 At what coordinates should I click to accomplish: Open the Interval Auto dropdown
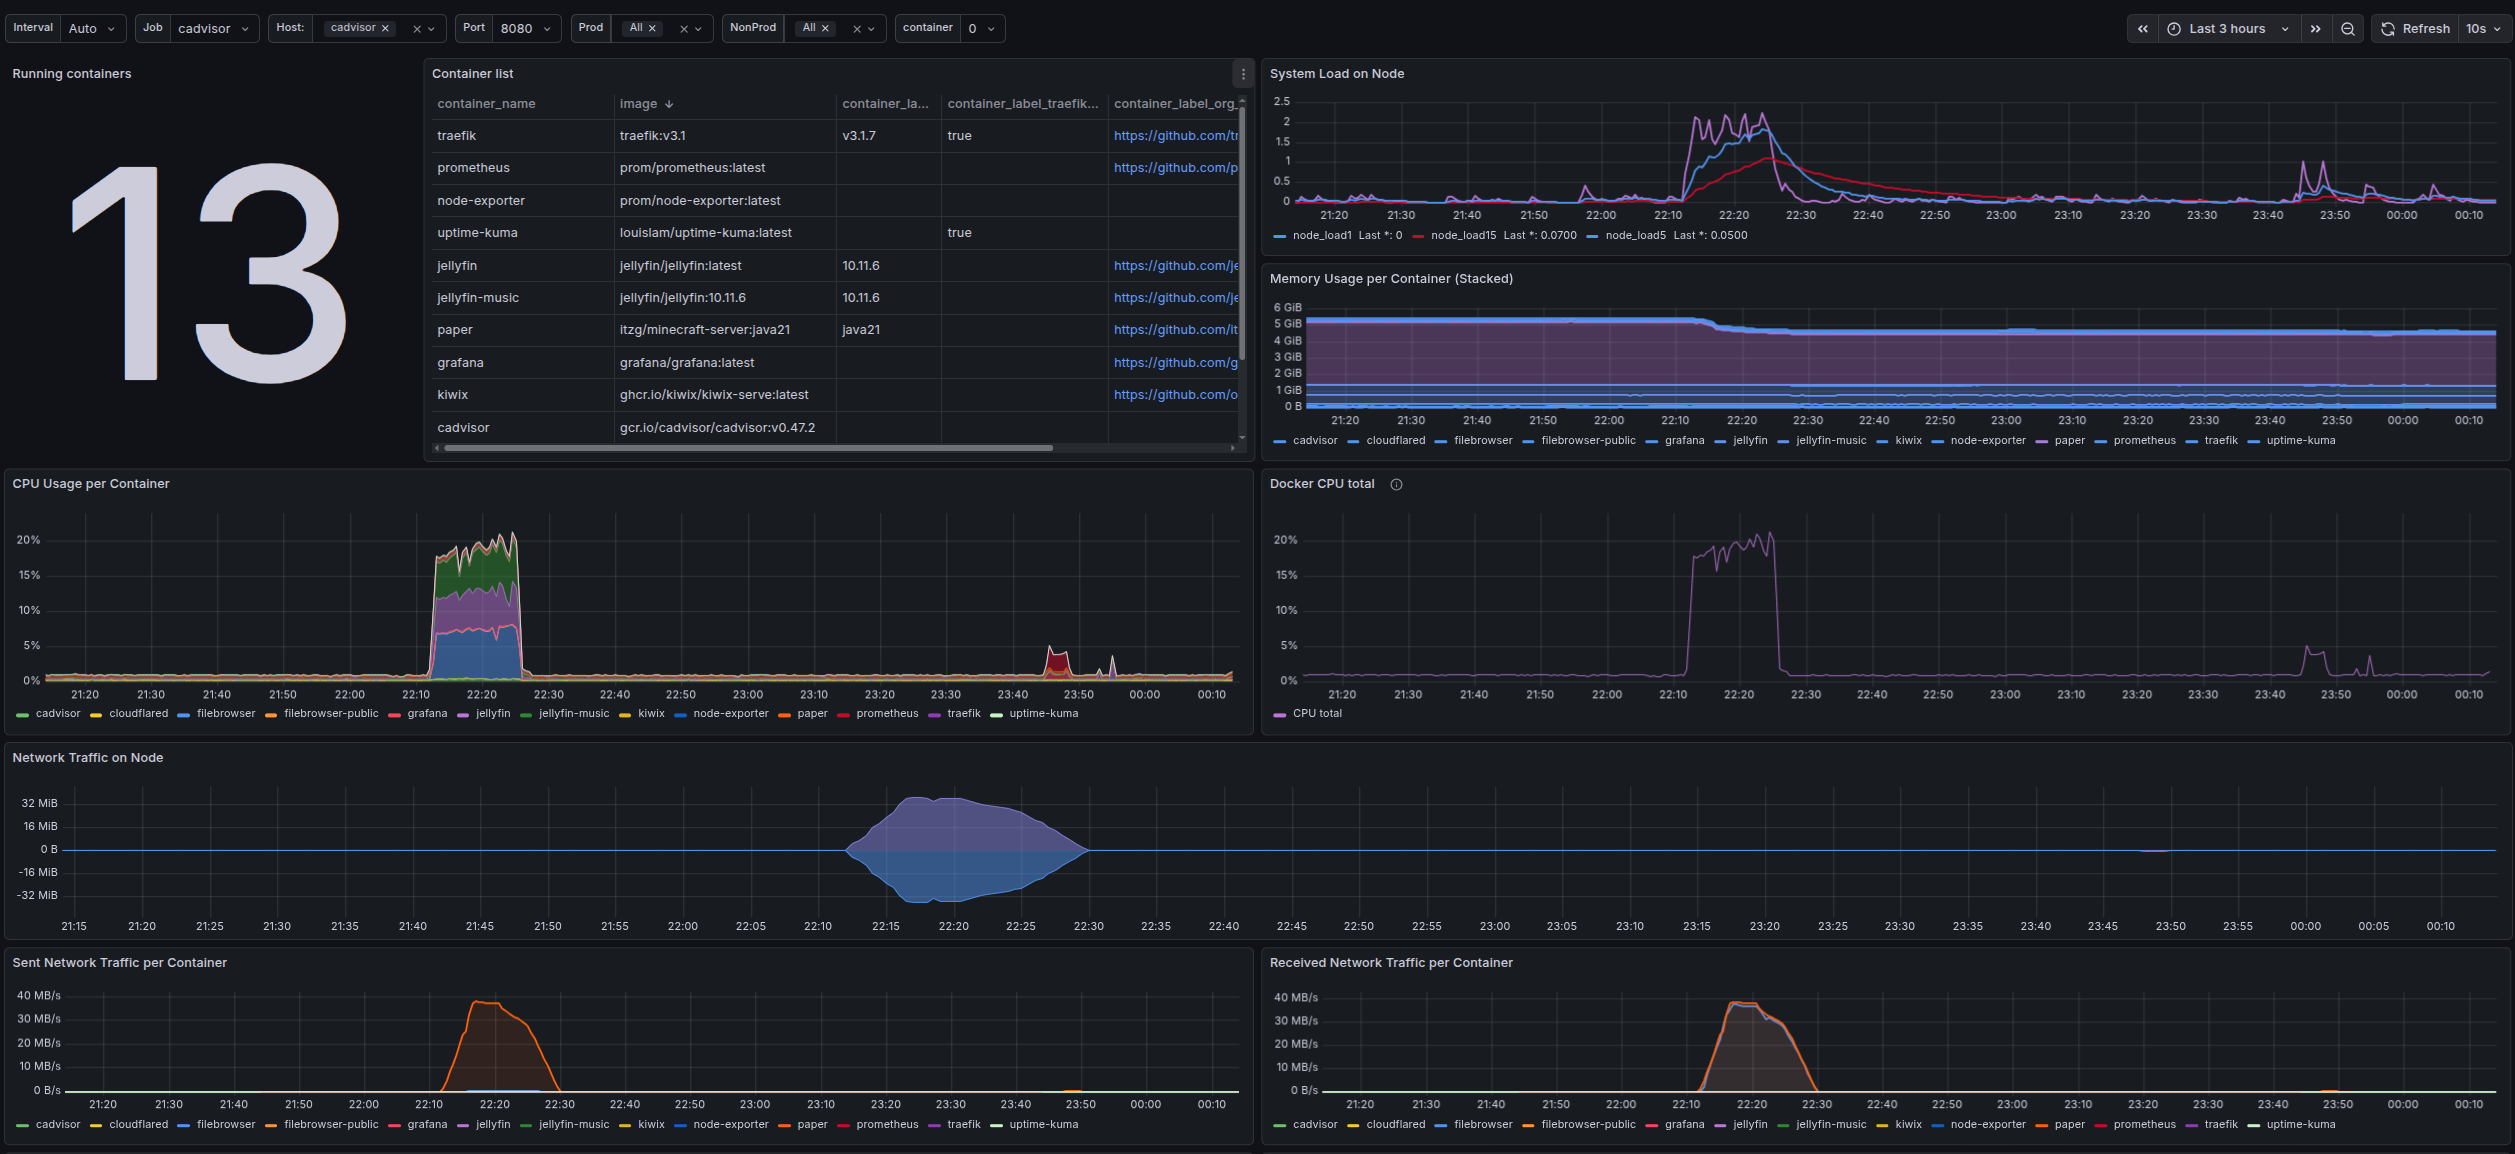92,28
